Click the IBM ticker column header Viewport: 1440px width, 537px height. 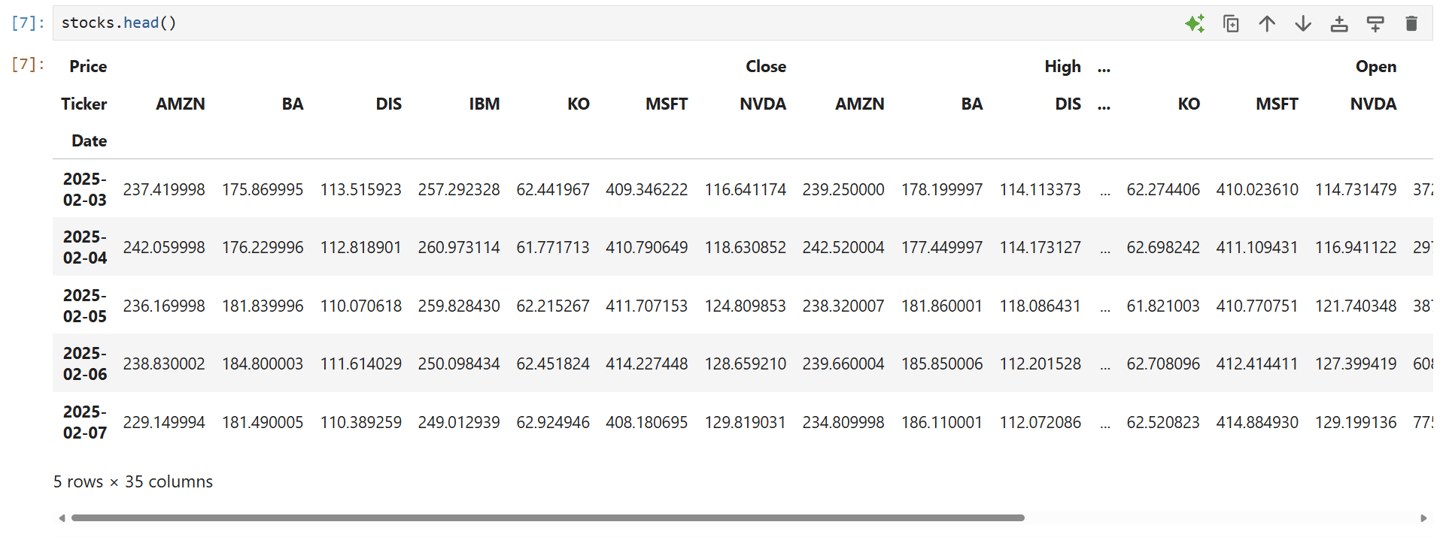point(484,104)
